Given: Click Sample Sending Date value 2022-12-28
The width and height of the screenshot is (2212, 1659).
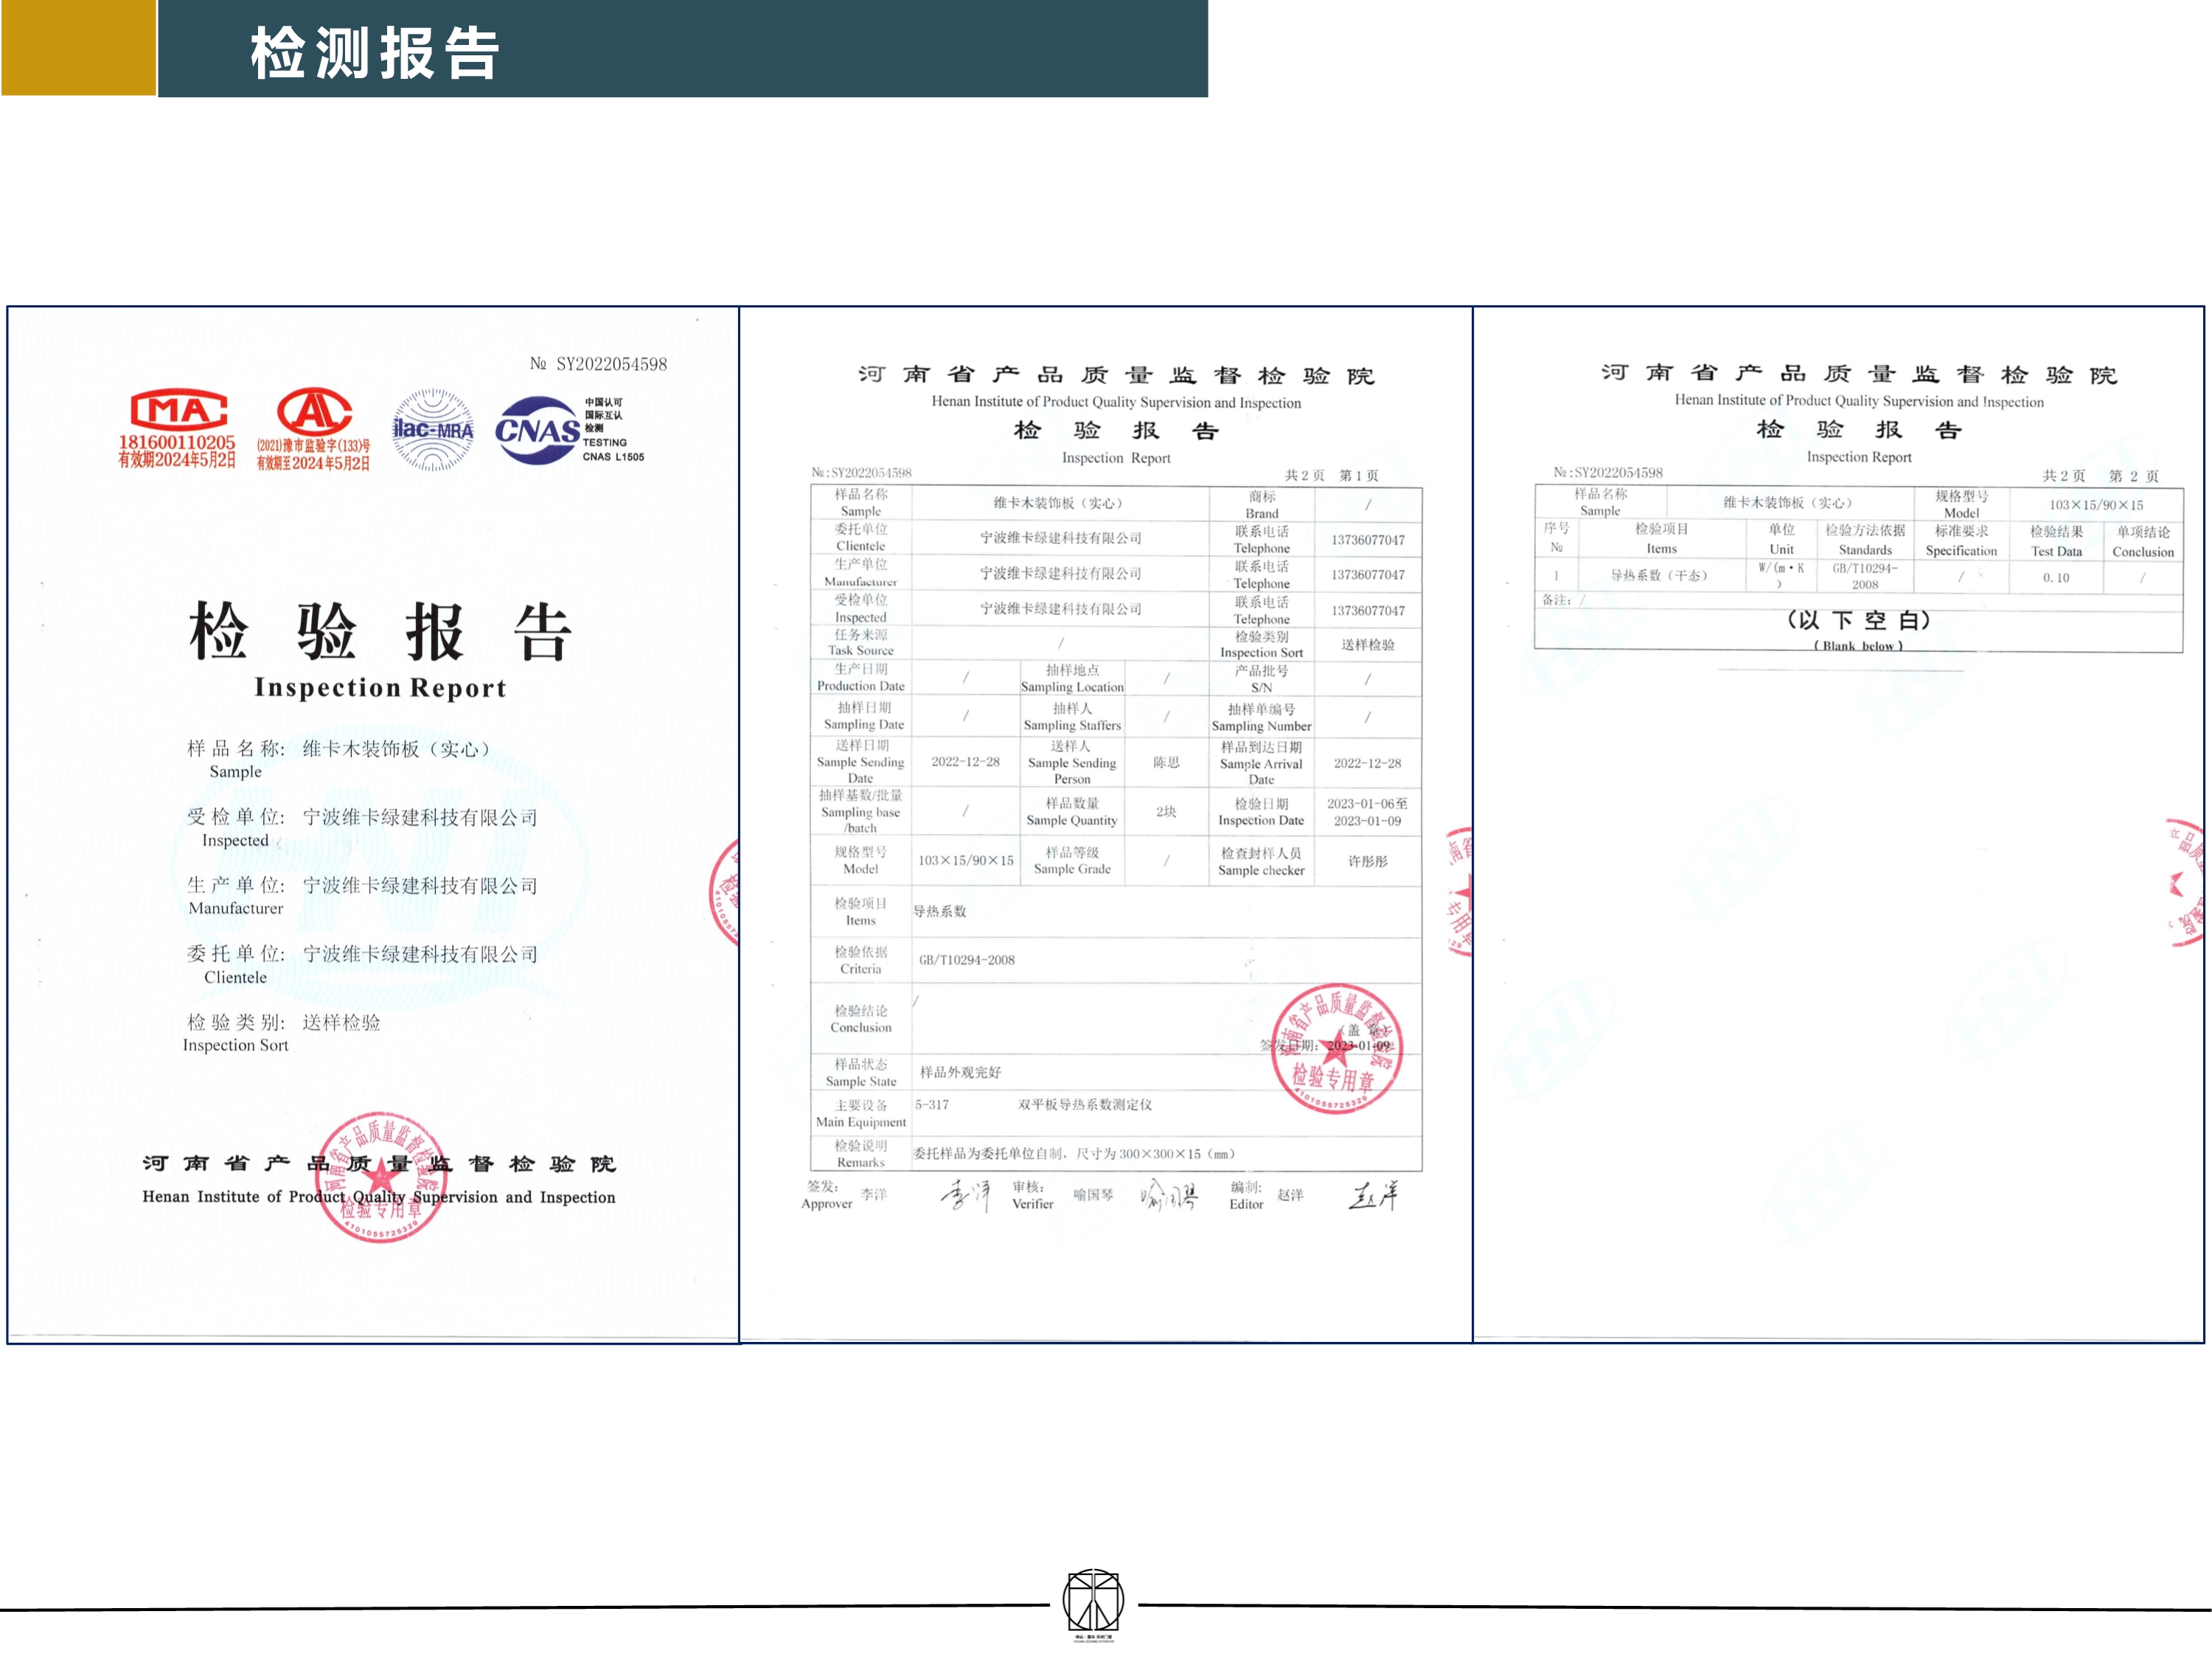Looking at the screenshot, I should tap(965, 762).
